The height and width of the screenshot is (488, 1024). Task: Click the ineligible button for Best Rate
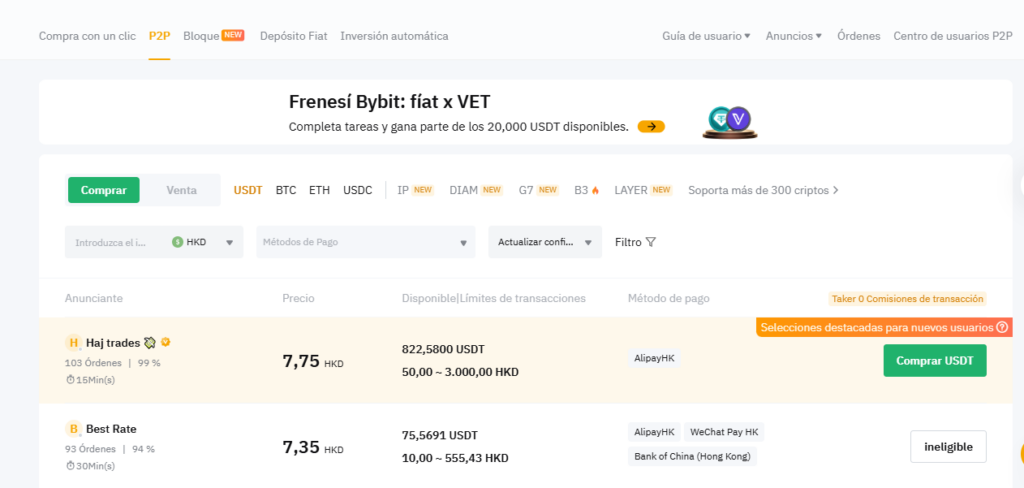tap(948, 447)
